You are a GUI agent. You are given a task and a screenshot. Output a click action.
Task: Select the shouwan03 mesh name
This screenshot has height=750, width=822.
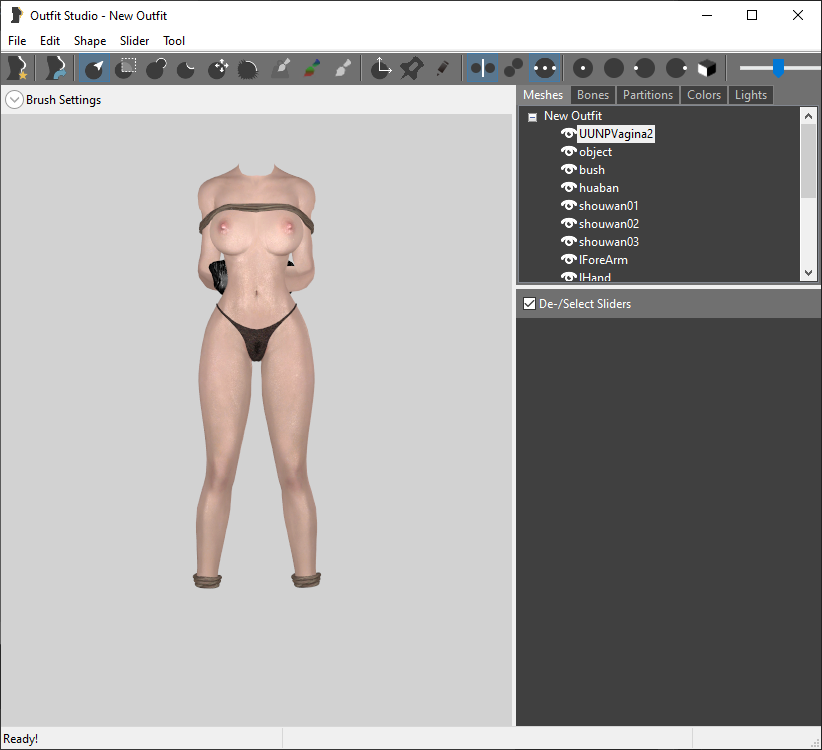click(x=609, y=242)
